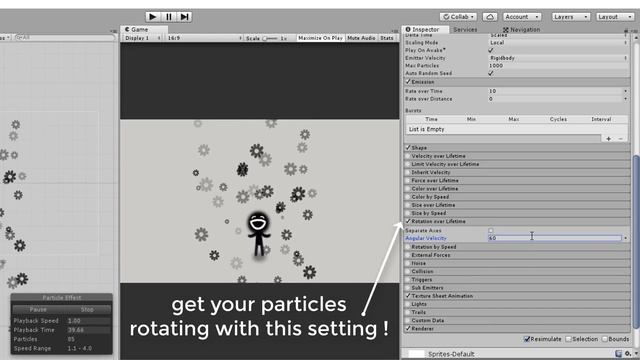Image resolution: width=640 pixels, height=360 pixels.
Task: Enable the Sub Emitters module
Action: coord(408,288)
